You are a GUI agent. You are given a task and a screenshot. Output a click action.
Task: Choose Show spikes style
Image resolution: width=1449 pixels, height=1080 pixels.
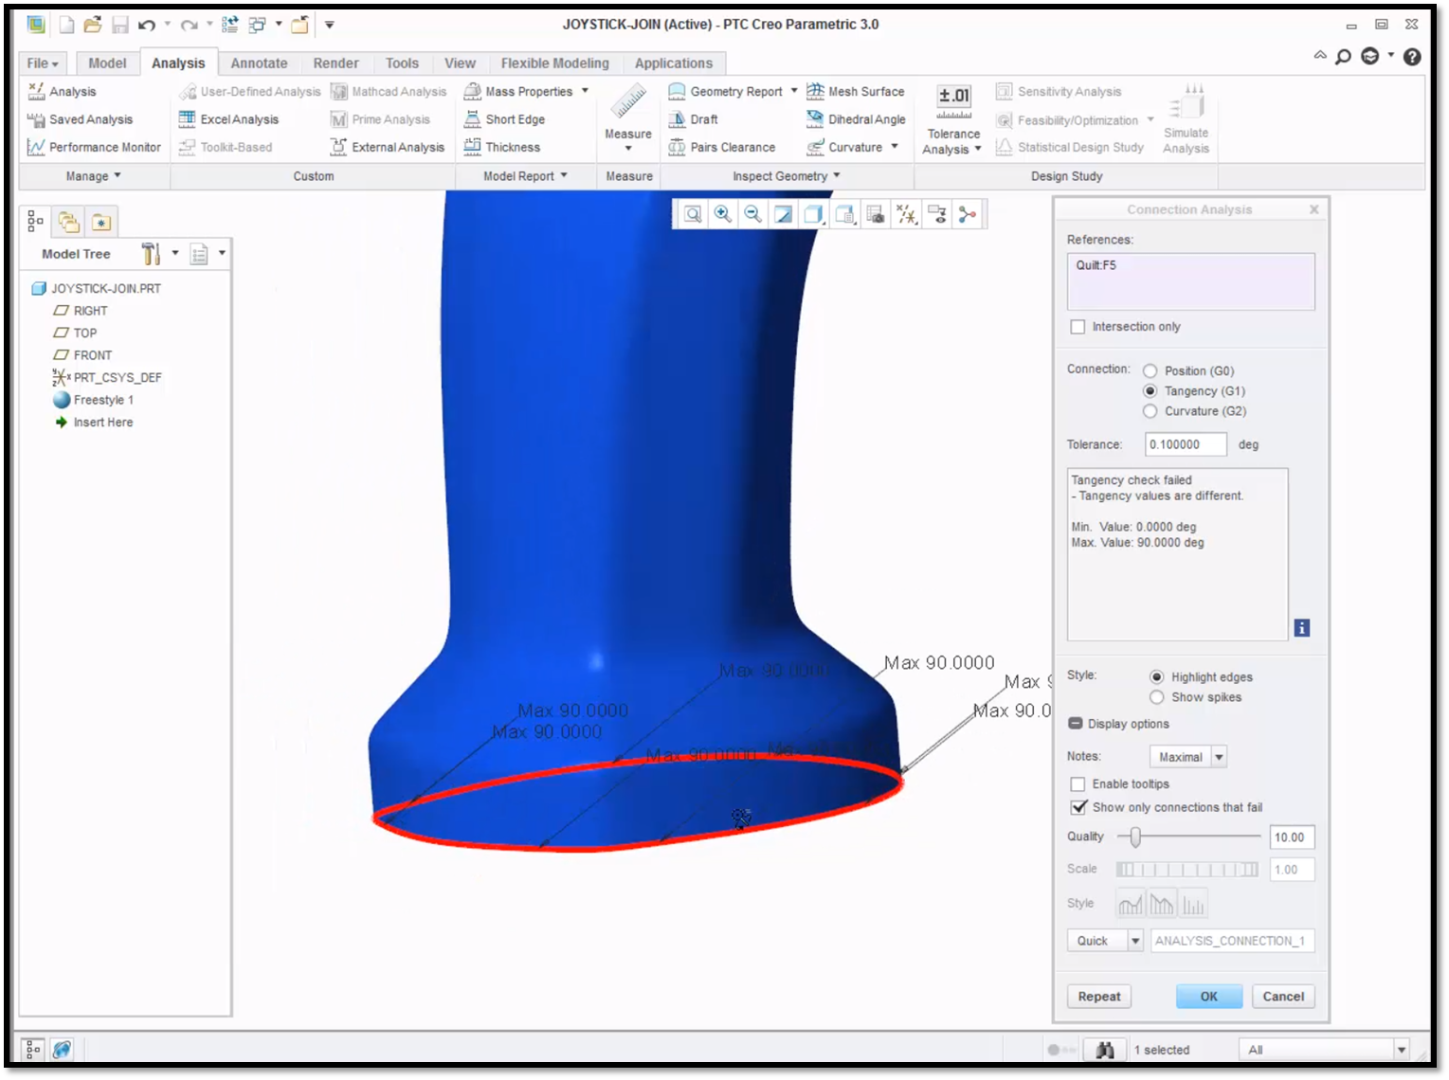1157,697
